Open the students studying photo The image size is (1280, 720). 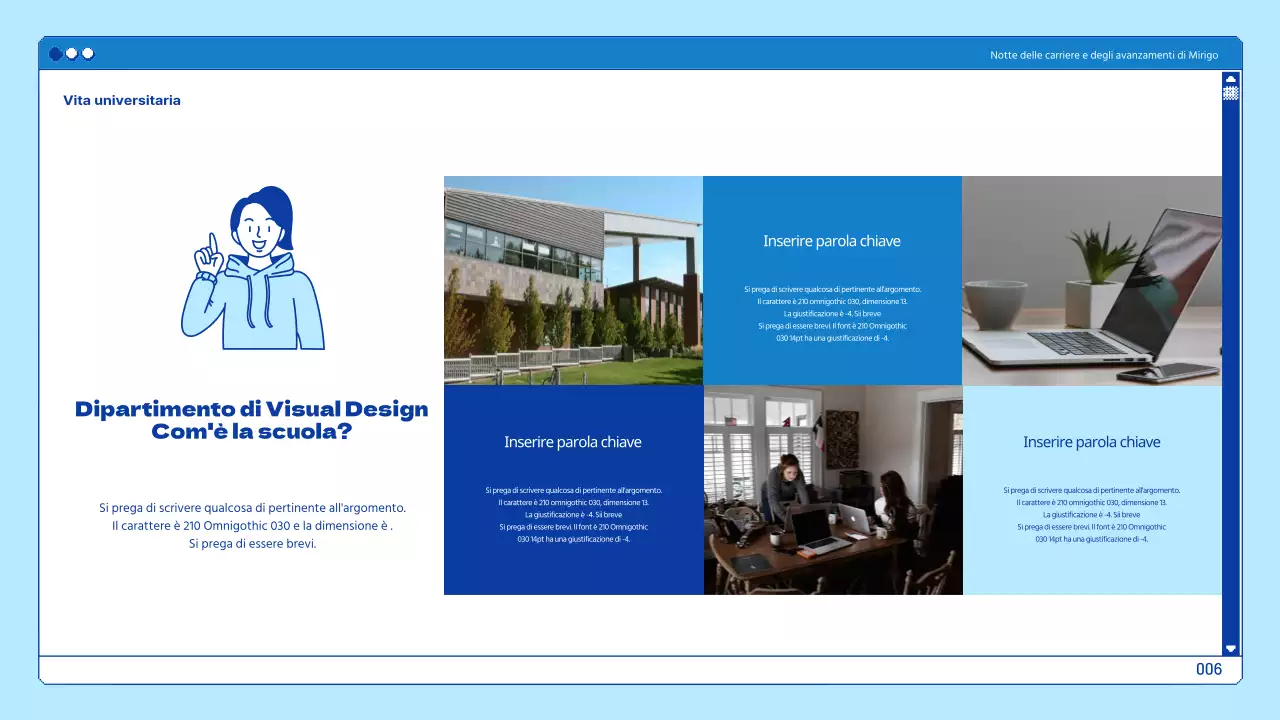833,490
